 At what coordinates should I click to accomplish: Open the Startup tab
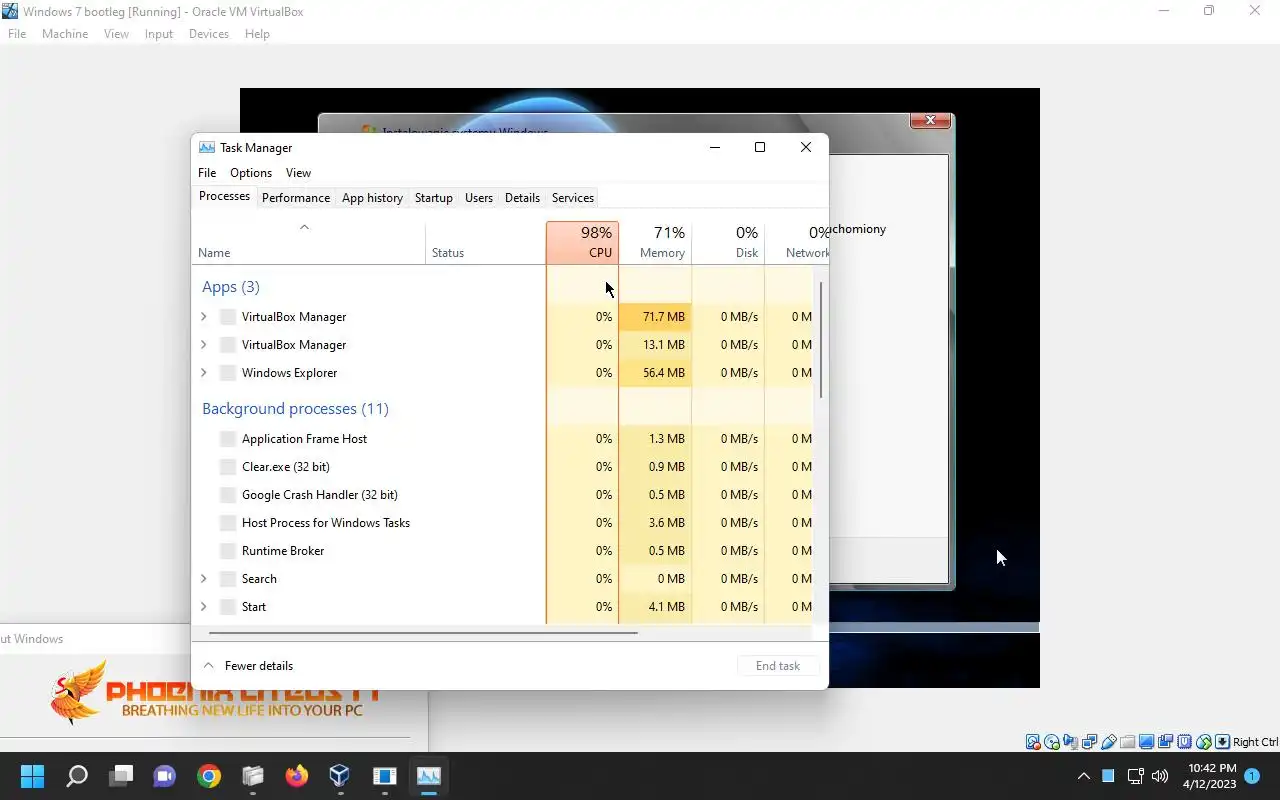point(433,198)
